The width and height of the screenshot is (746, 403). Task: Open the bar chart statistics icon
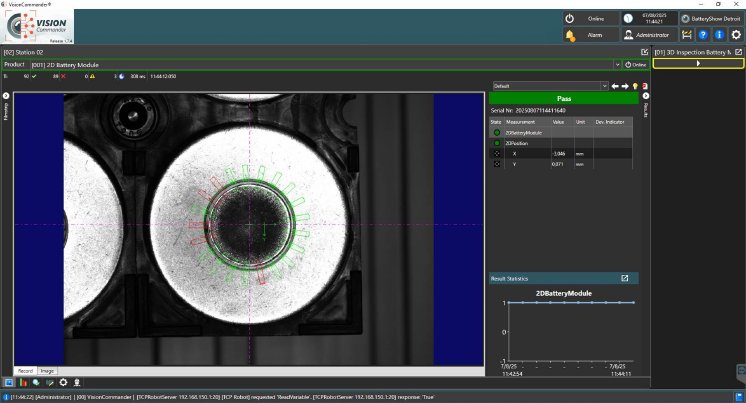[22, 382]
